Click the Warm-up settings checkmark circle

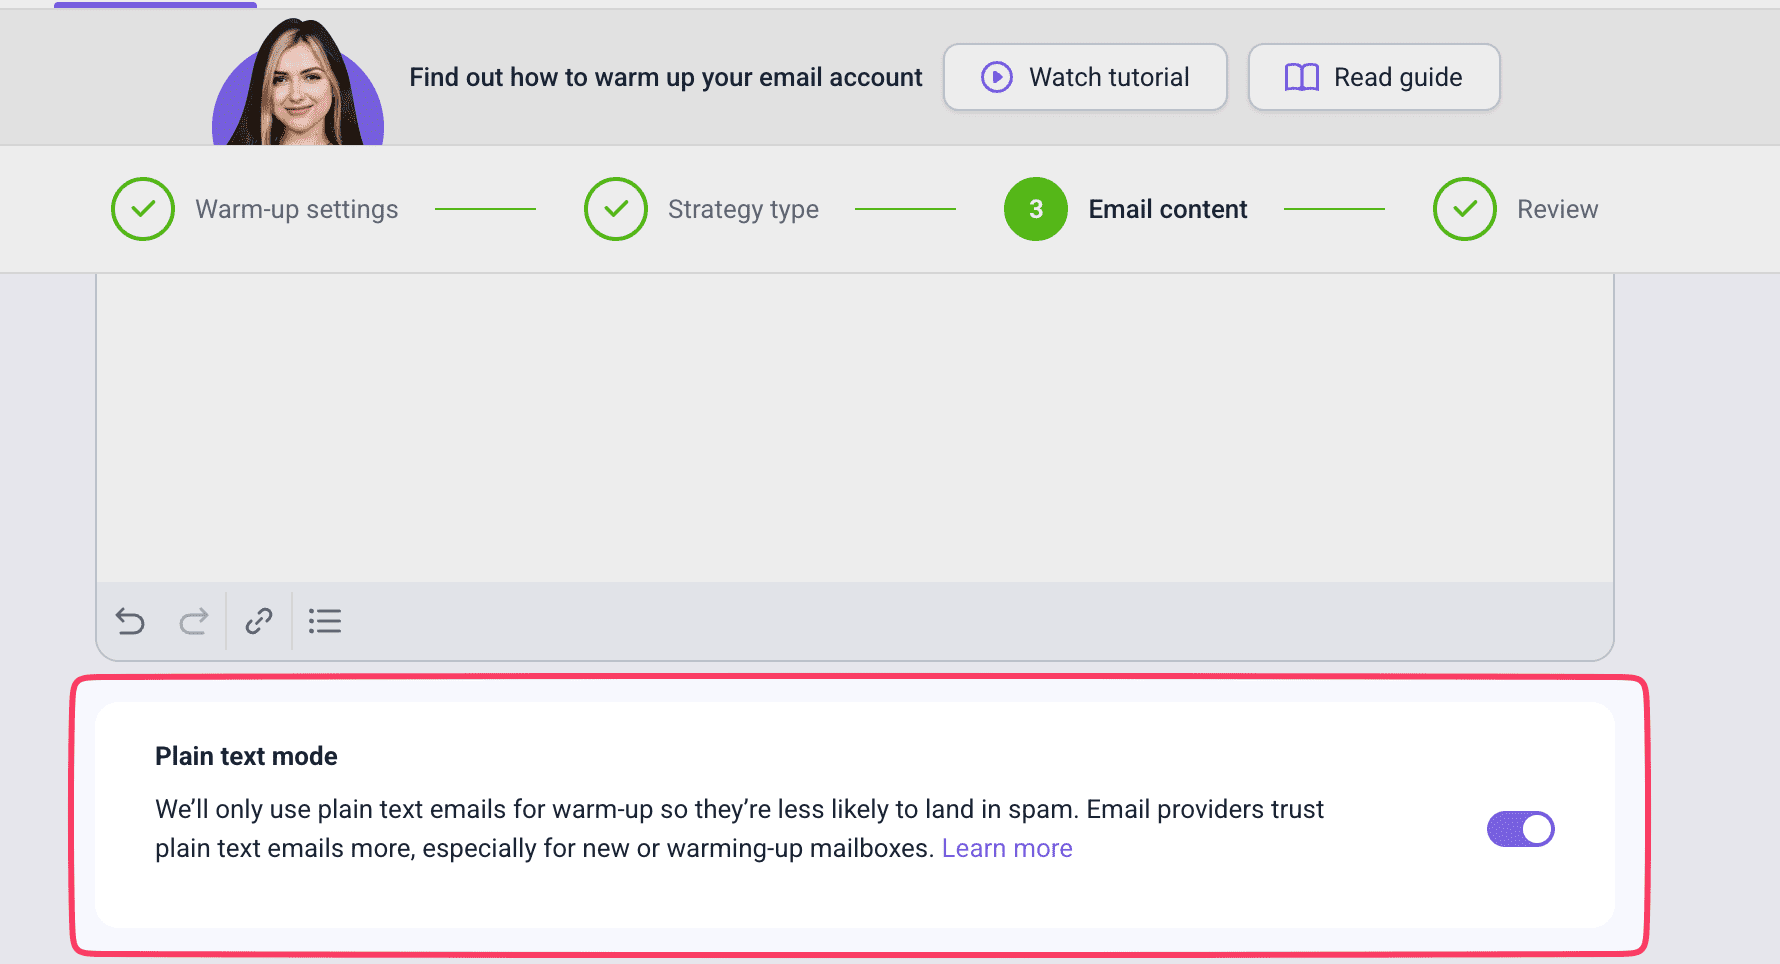143,209
